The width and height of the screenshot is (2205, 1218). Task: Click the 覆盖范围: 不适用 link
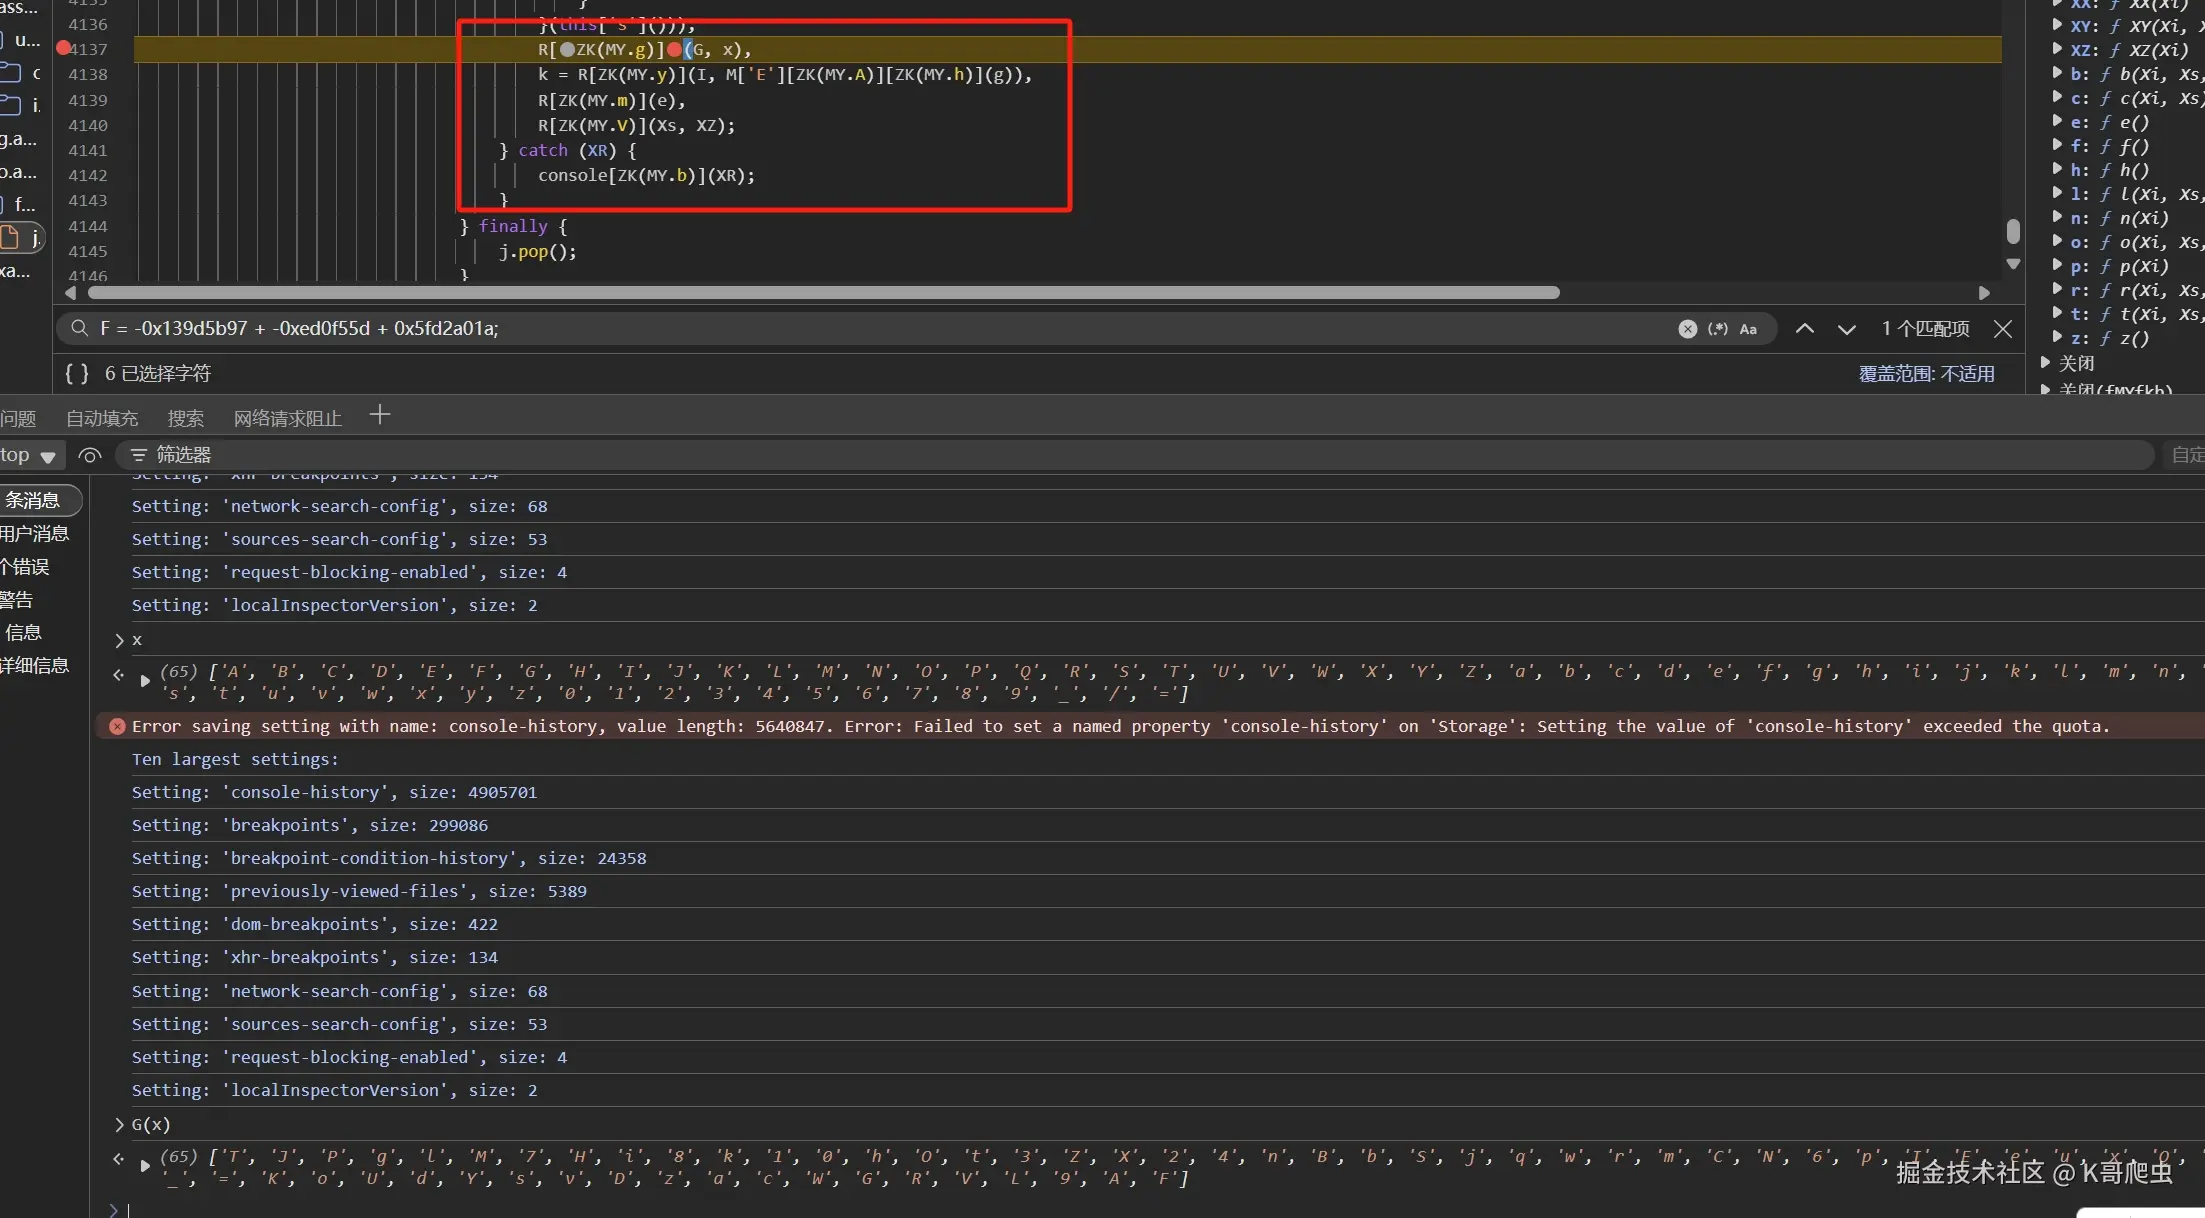tap(1926, 374)
